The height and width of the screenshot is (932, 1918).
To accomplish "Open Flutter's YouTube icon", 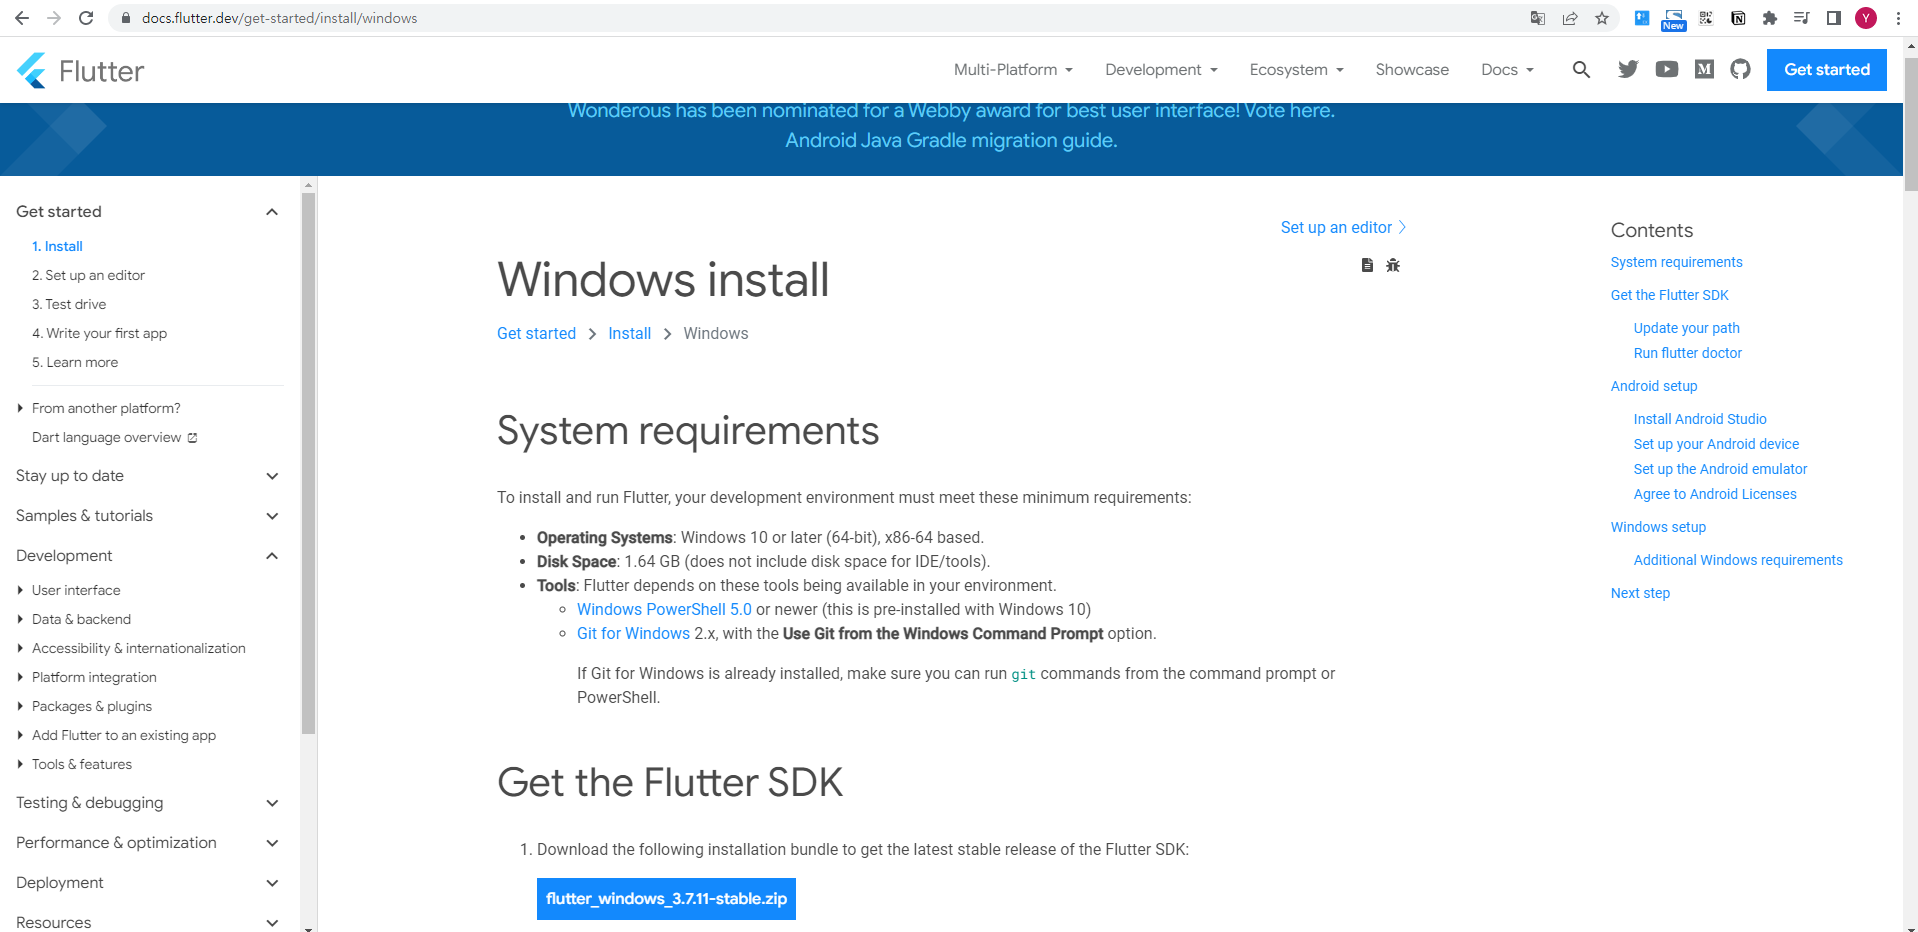I will 1666,69.
